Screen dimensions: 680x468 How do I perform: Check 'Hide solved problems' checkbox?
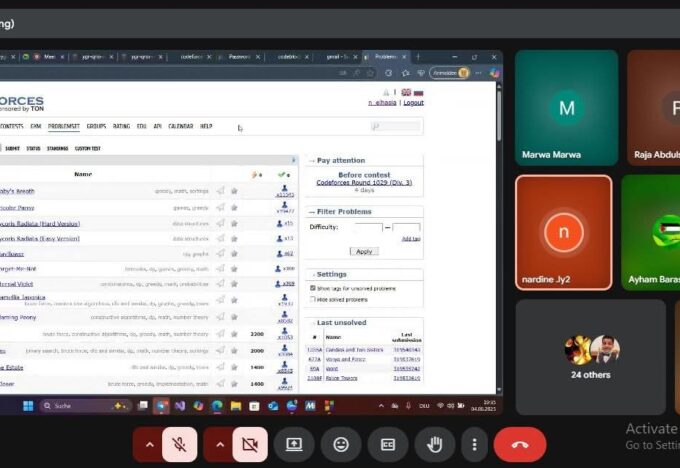coord(314,299)
